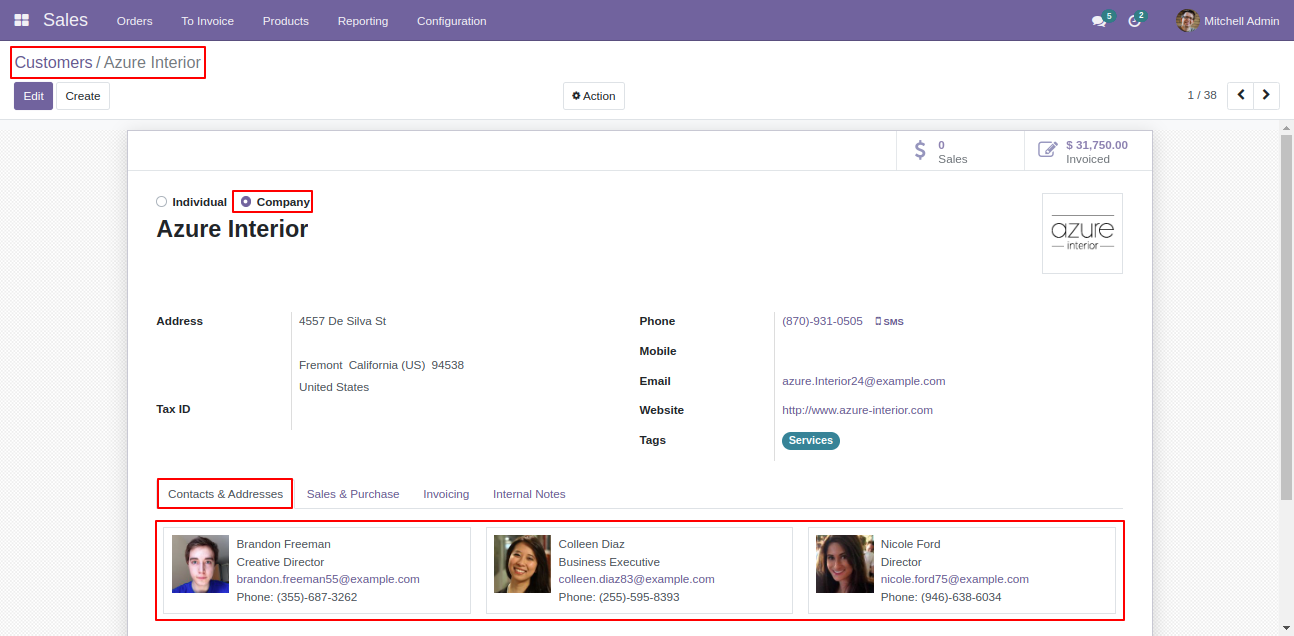Open the Mitchell Admin user menu
1294x636 pixels.
[x=1228, y=21]
